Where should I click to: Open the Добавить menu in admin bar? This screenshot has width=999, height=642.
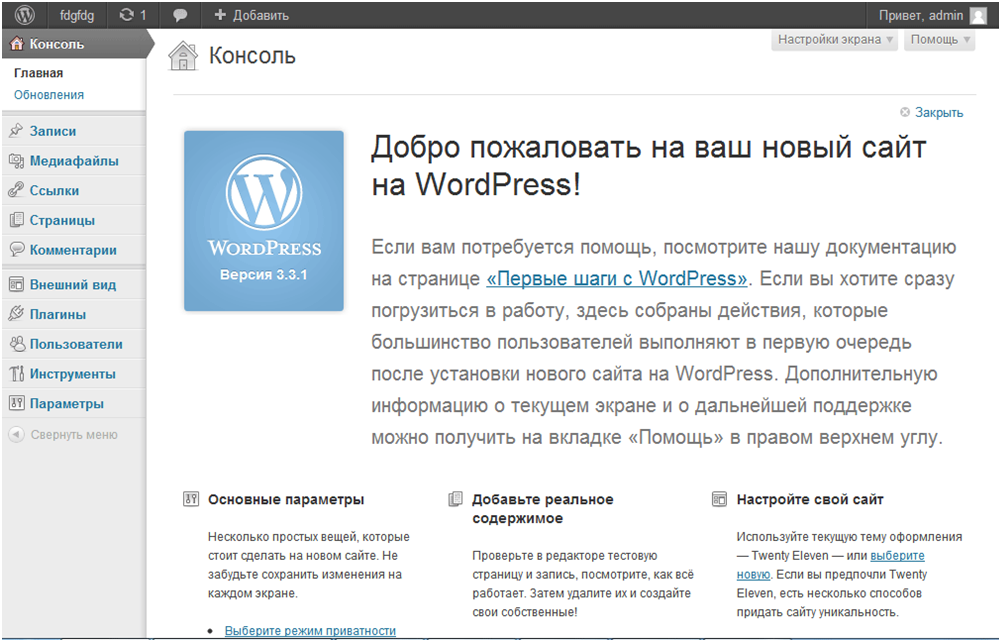(252, 15)
